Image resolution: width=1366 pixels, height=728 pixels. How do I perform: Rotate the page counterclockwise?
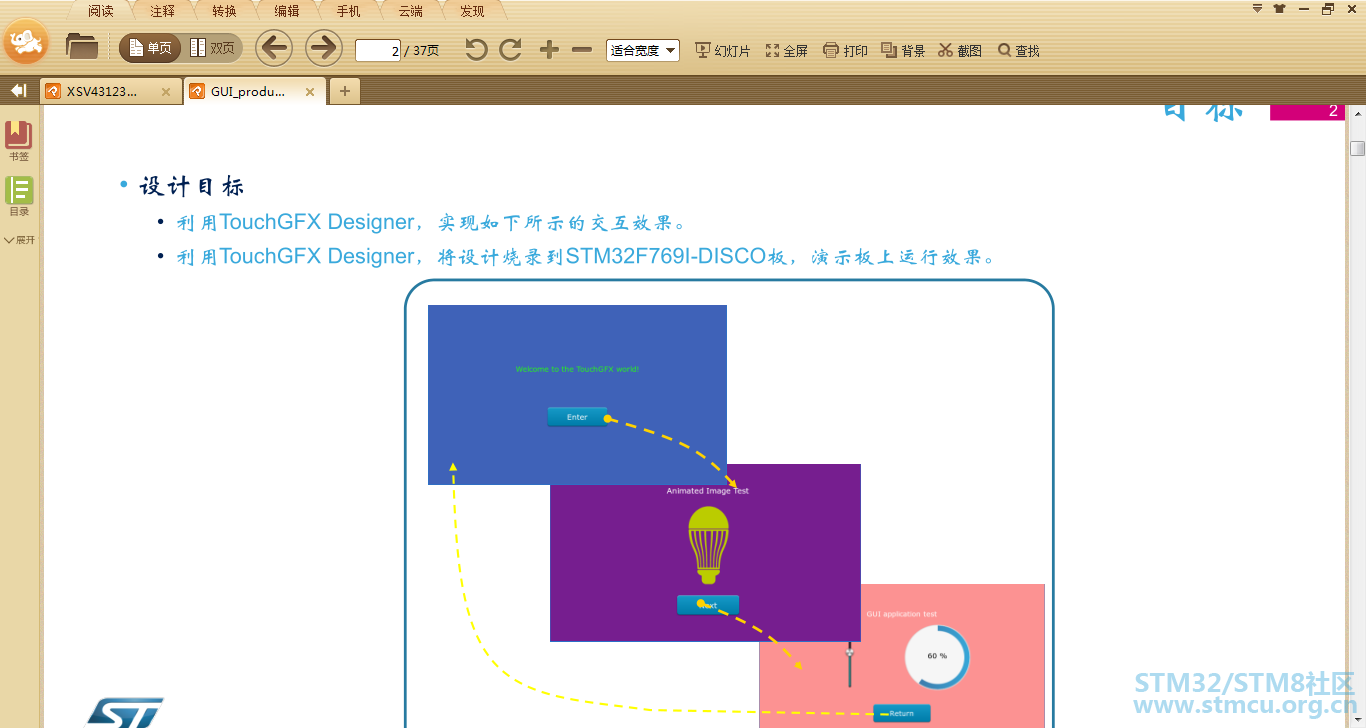pyautogui.click(x=477, y=49)
